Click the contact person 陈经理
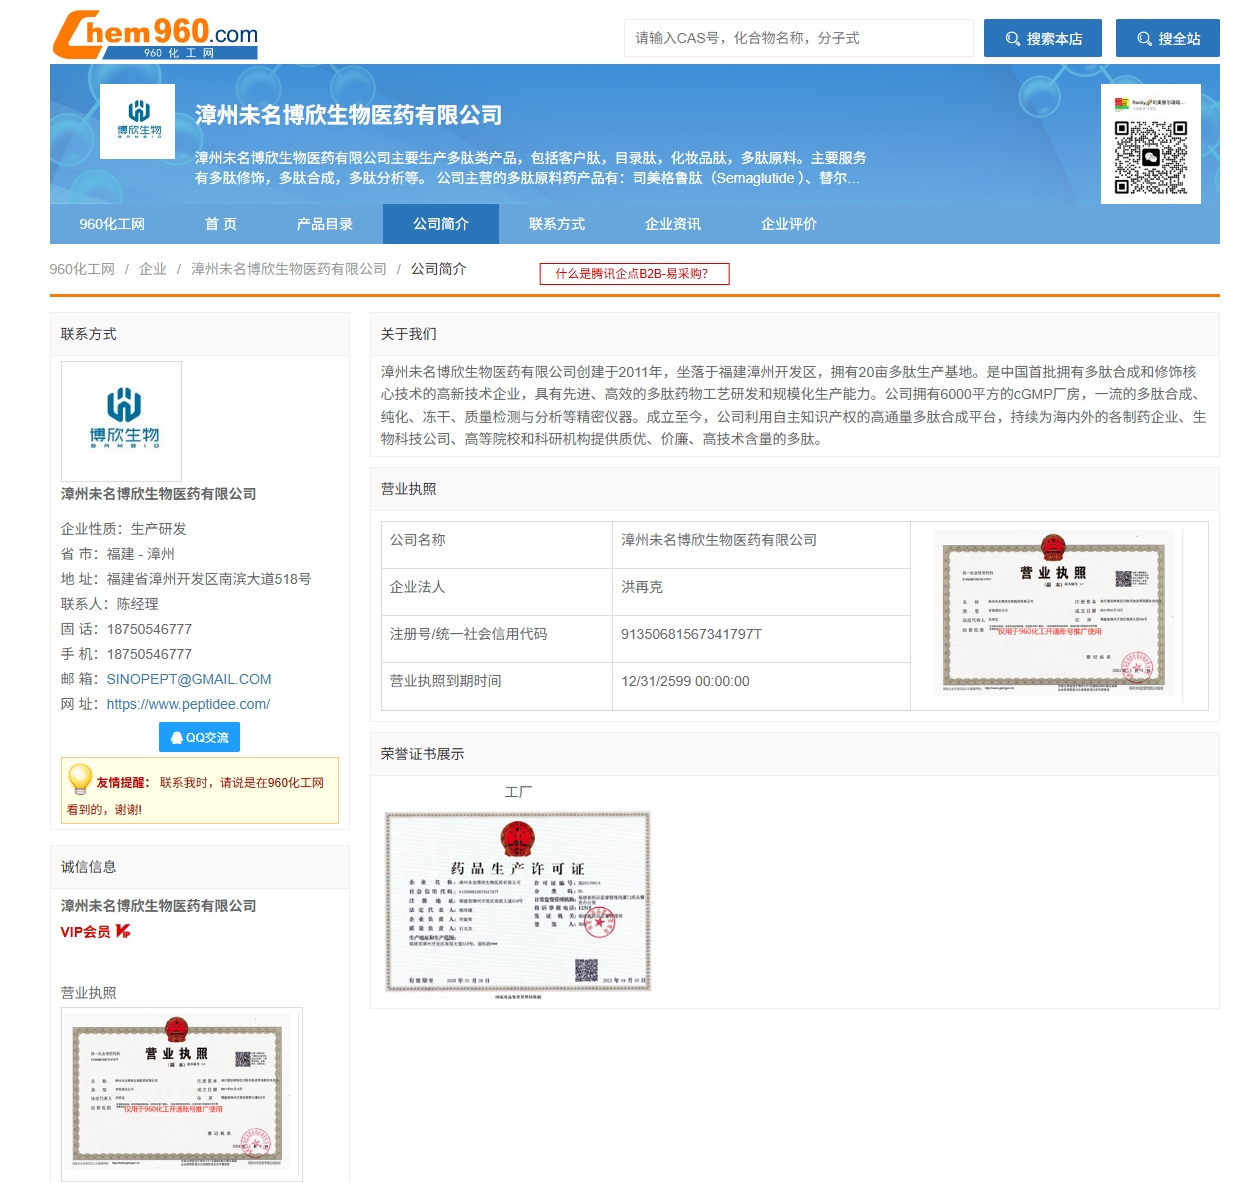Viewport: 1235px width, 1183px height. click(x=138, y=604)
